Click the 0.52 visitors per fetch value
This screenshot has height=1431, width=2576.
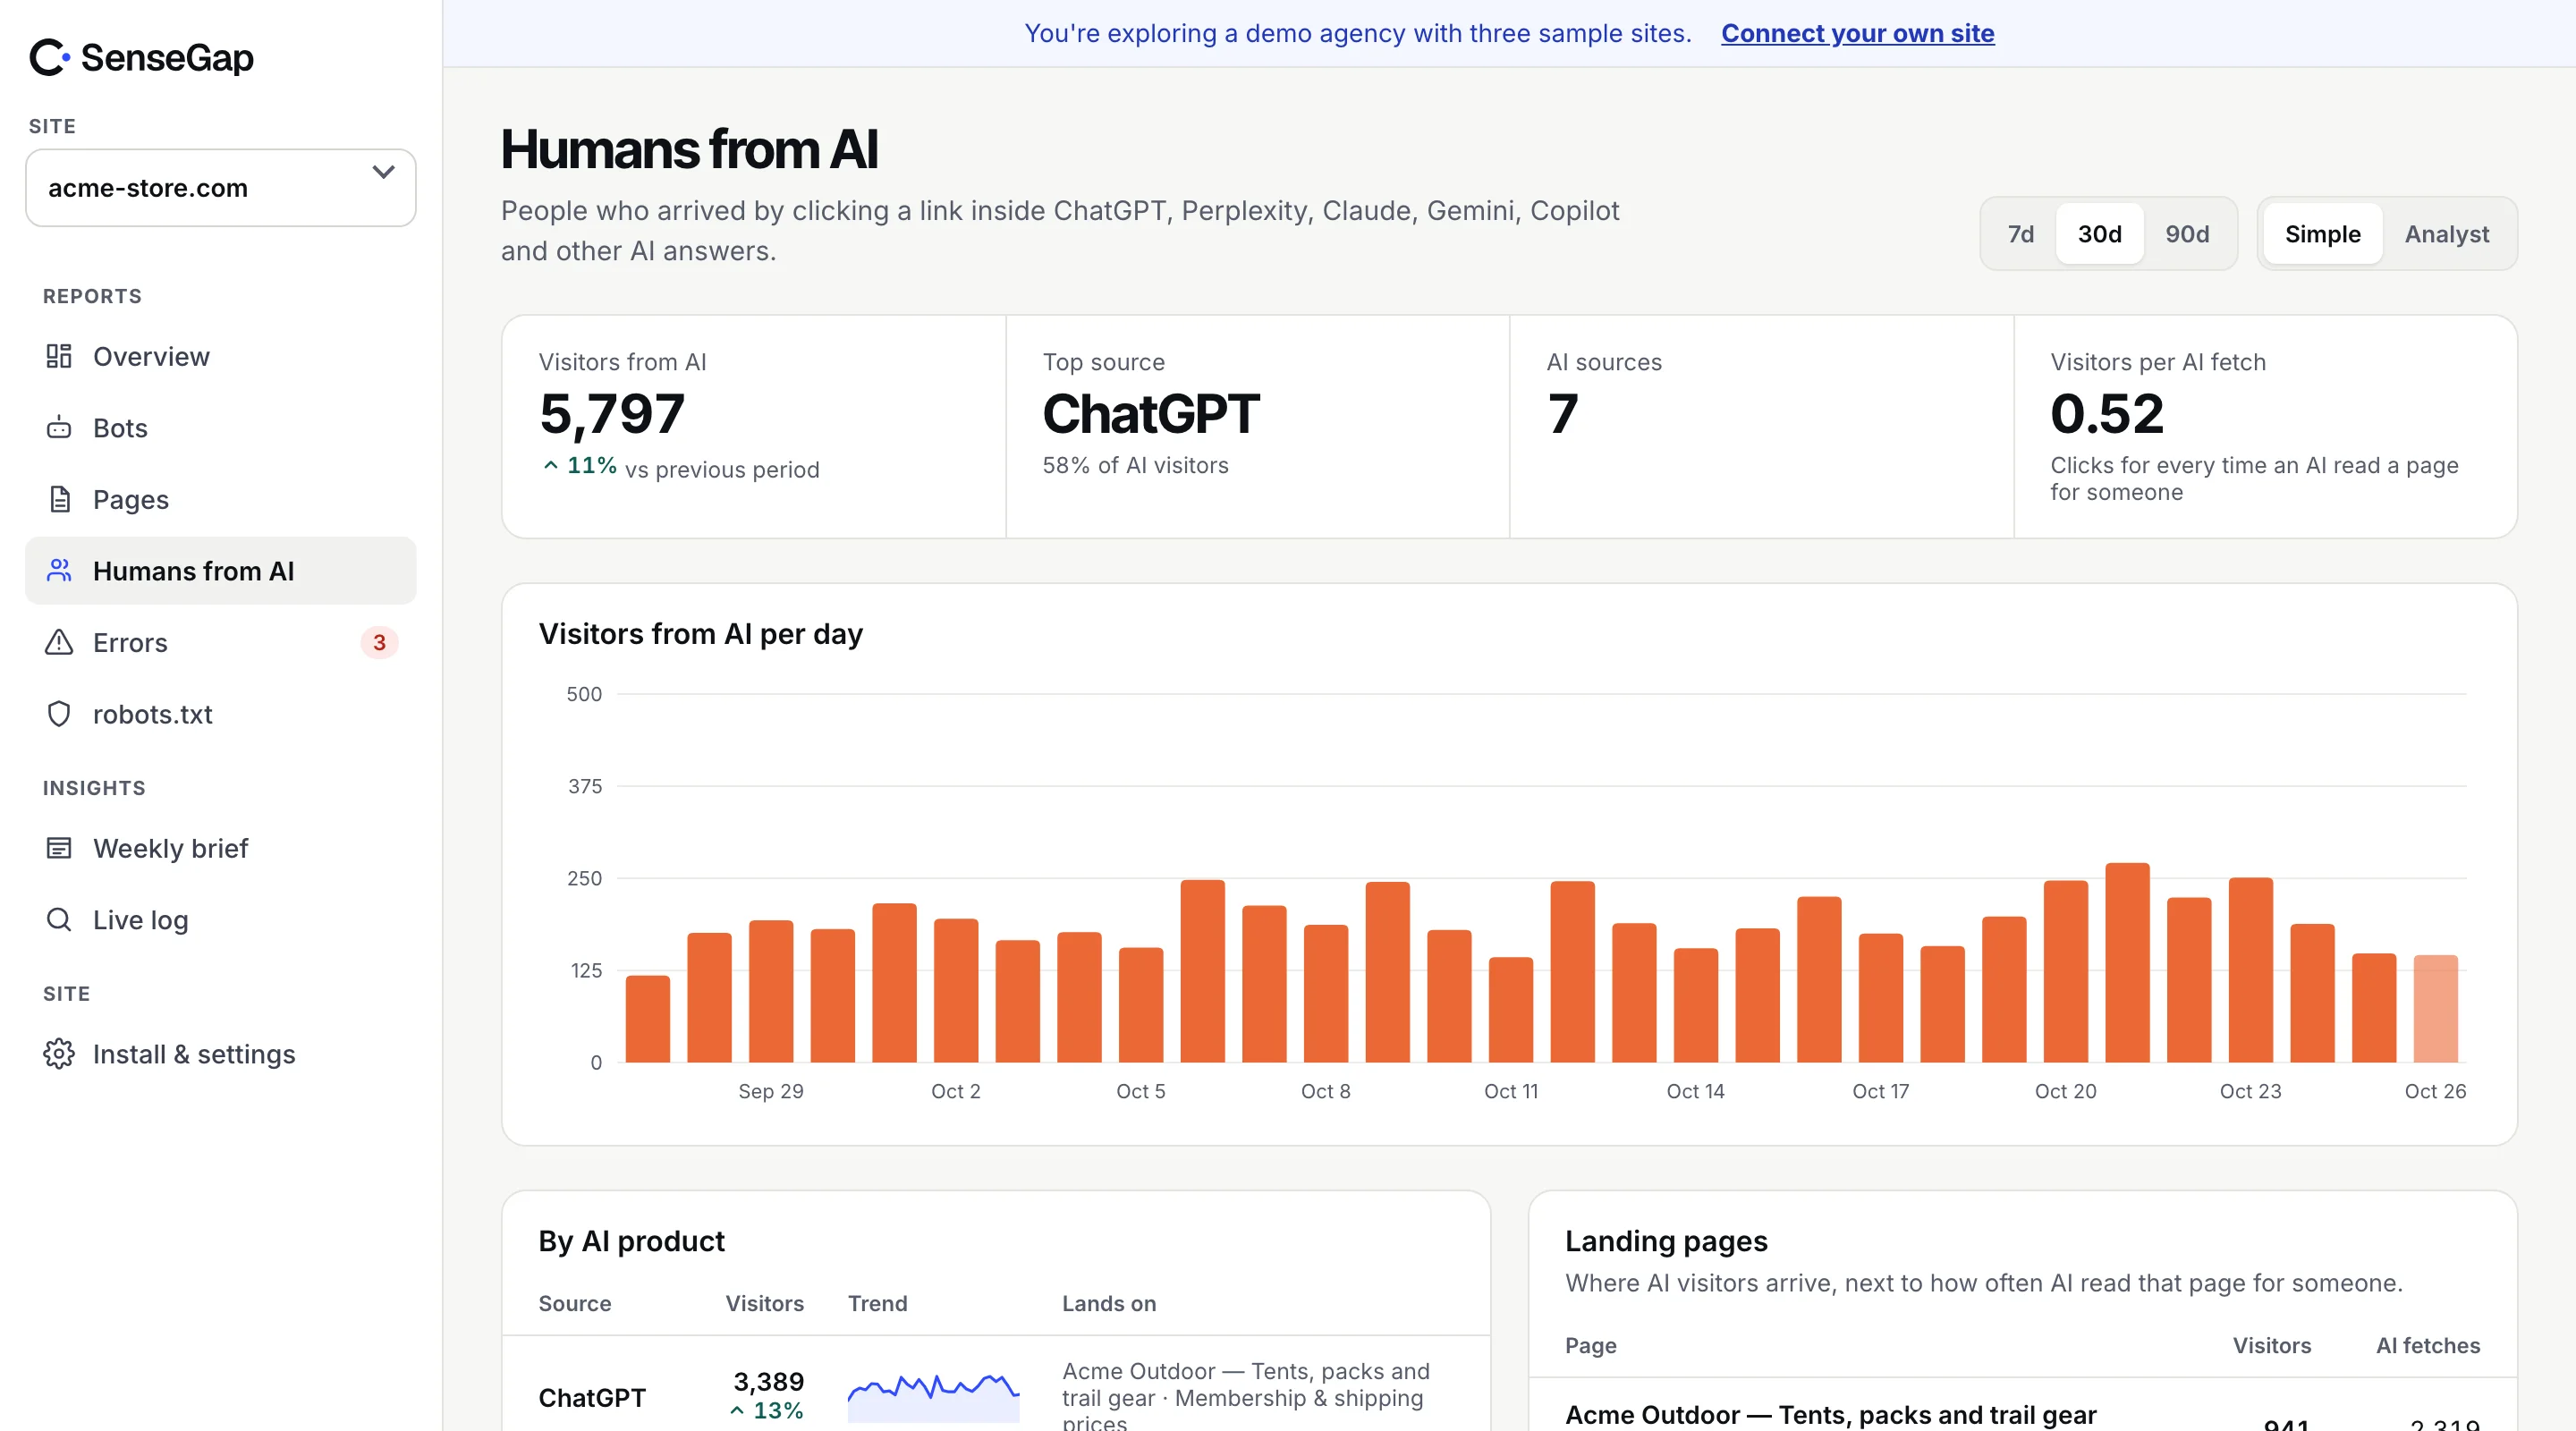[x=2107, y=413]
